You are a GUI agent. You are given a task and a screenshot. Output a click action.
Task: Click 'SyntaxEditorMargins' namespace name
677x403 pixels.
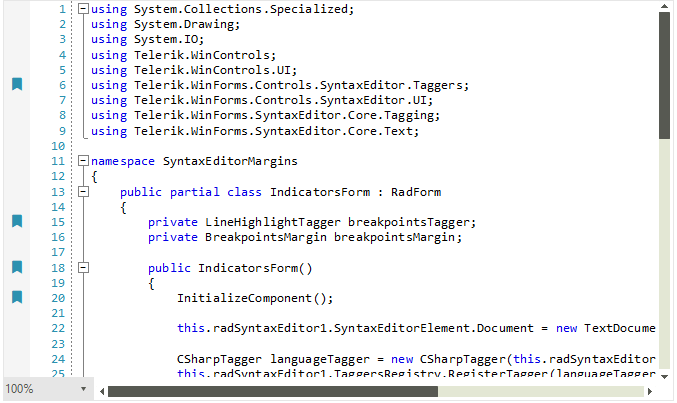(230, 162)
